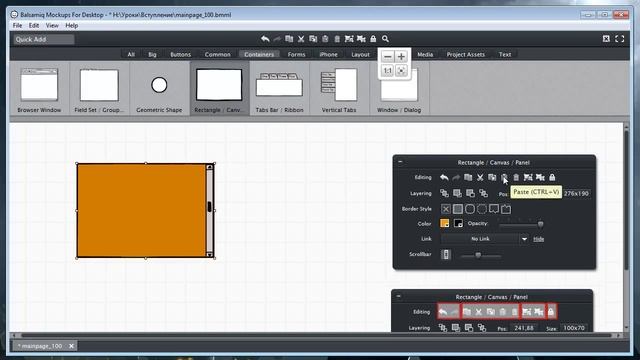Click Undo in the property inspector Editing row
Image resolution: width=640 pixels, height=360 pixels.
tap(444, 178)
